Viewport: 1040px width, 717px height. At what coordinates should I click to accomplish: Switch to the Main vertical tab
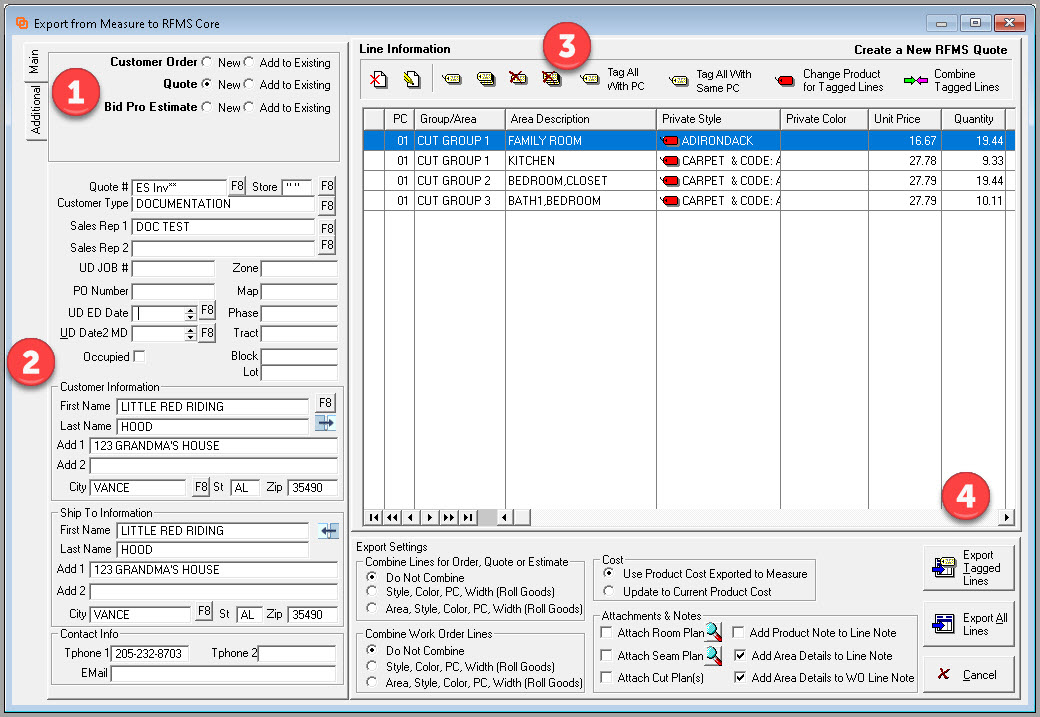[x=34, y=62]
